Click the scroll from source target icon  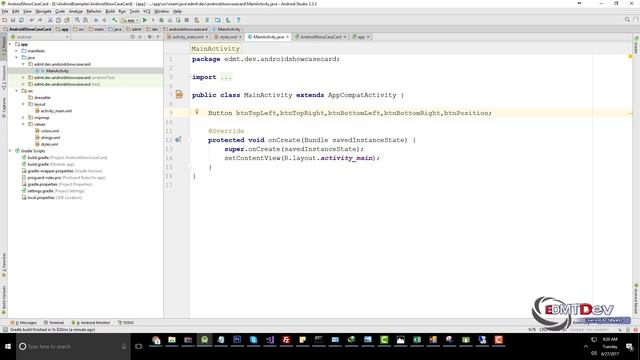tap(132, 37)
